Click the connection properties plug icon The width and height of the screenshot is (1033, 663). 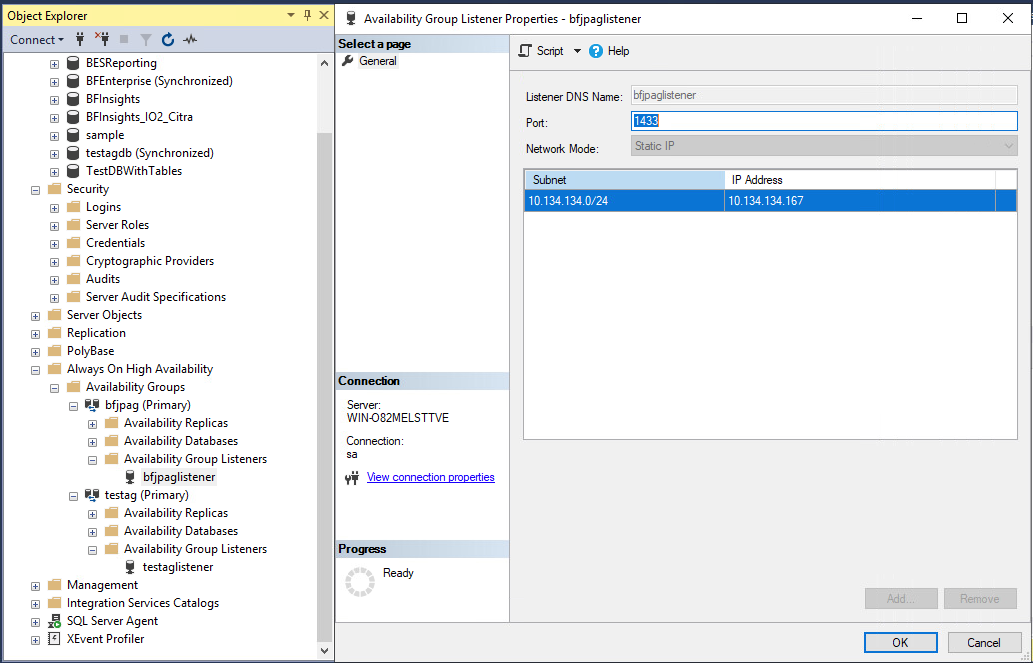[352, 478]
